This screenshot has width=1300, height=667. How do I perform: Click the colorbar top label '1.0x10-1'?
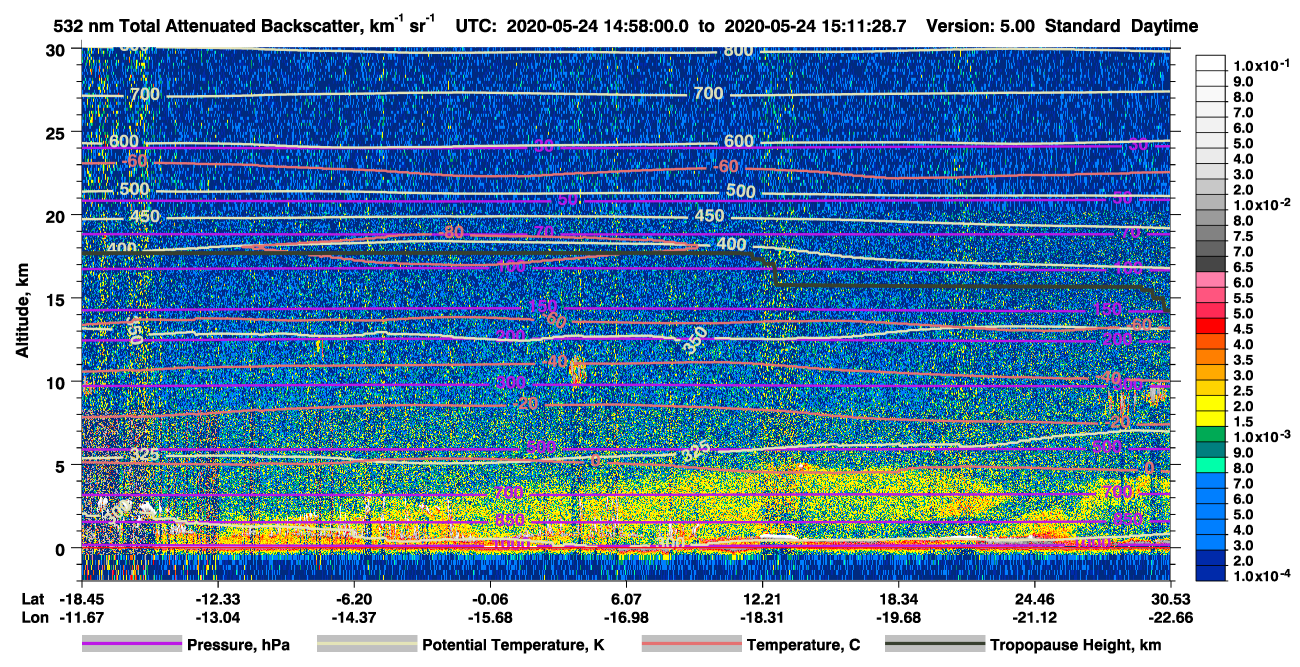tap(1260, 64)
